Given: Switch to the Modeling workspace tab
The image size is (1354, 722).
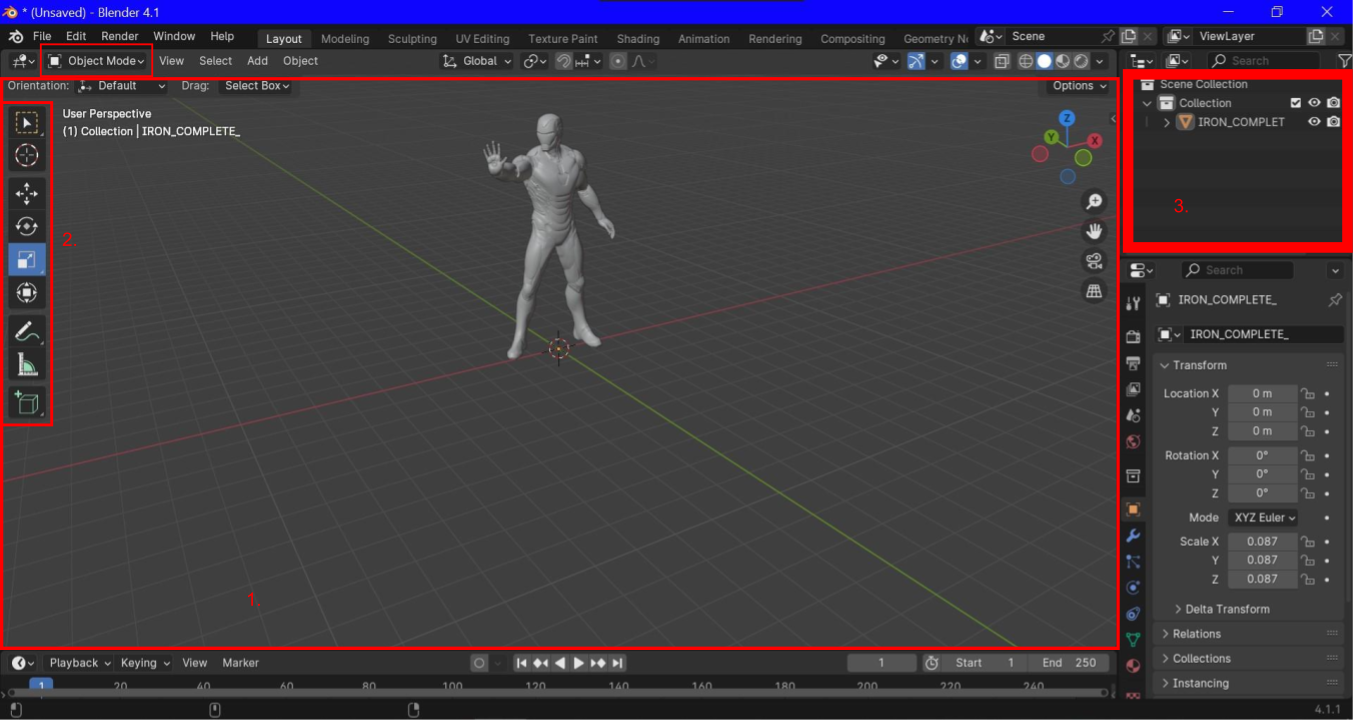Looking at the screenshot, I should [345, 39].
